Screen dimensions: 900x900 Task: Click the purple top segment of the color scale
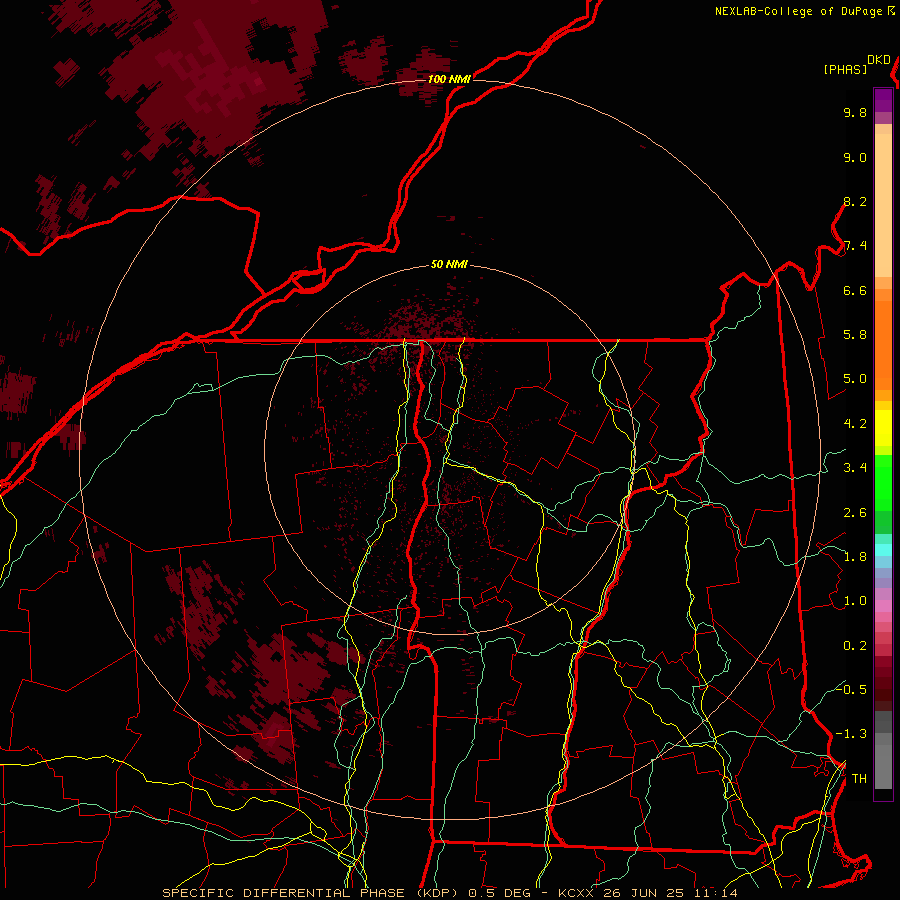coord(883,100)
